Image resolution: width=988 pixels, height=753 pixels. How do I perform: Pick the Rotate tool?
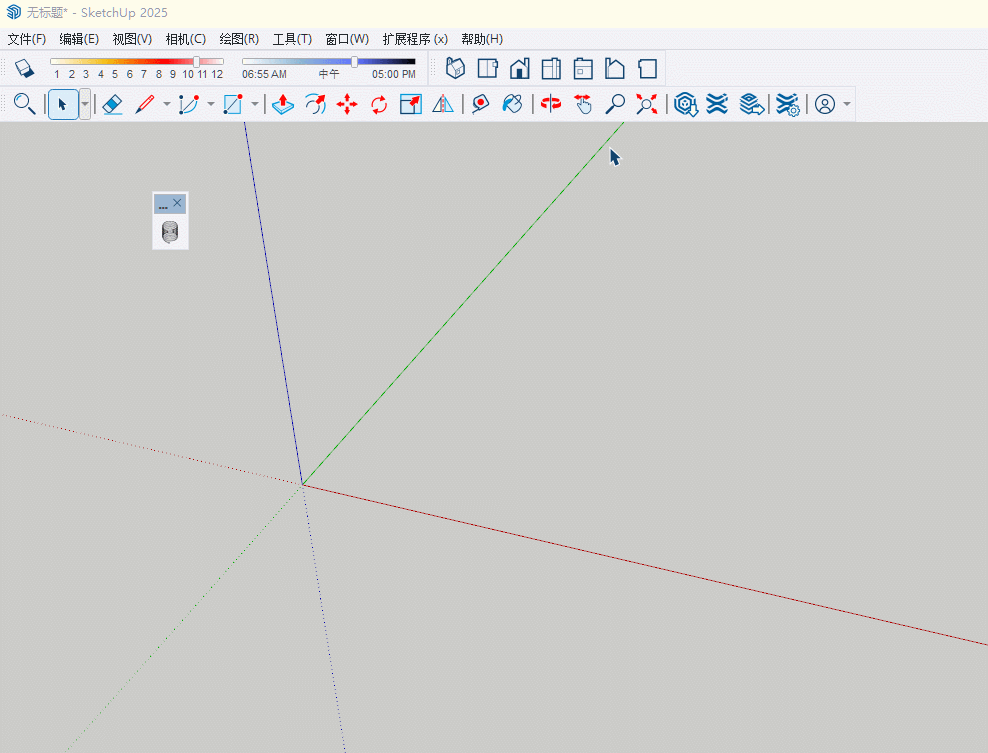pos(379,104)
